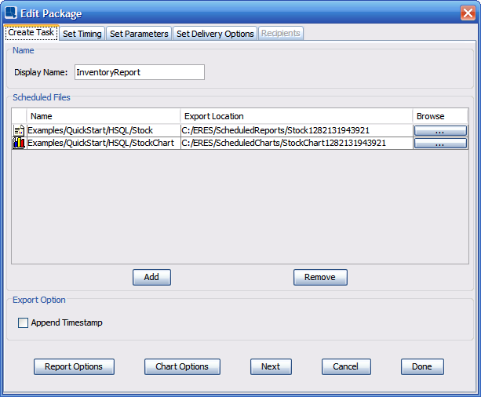
Task: Open Chart Options
Action: [x=182, y=367]
